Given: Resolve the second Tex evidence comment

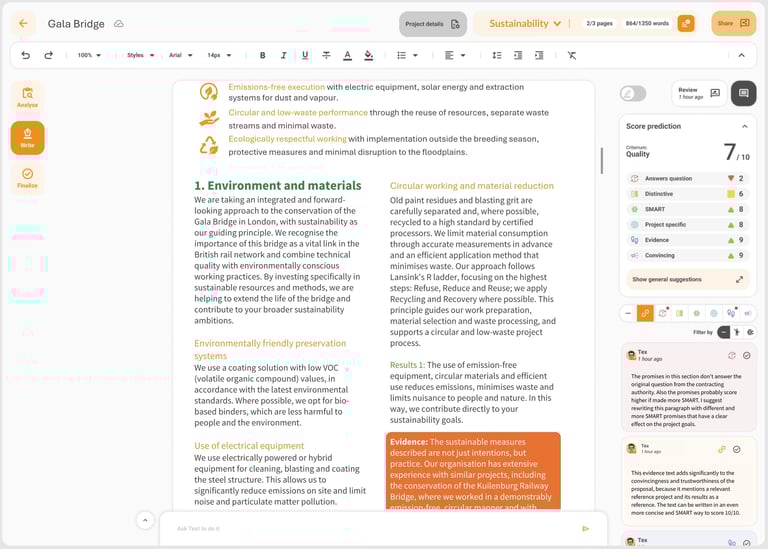Looking at the screenshot, I should (x=737, y=449).
